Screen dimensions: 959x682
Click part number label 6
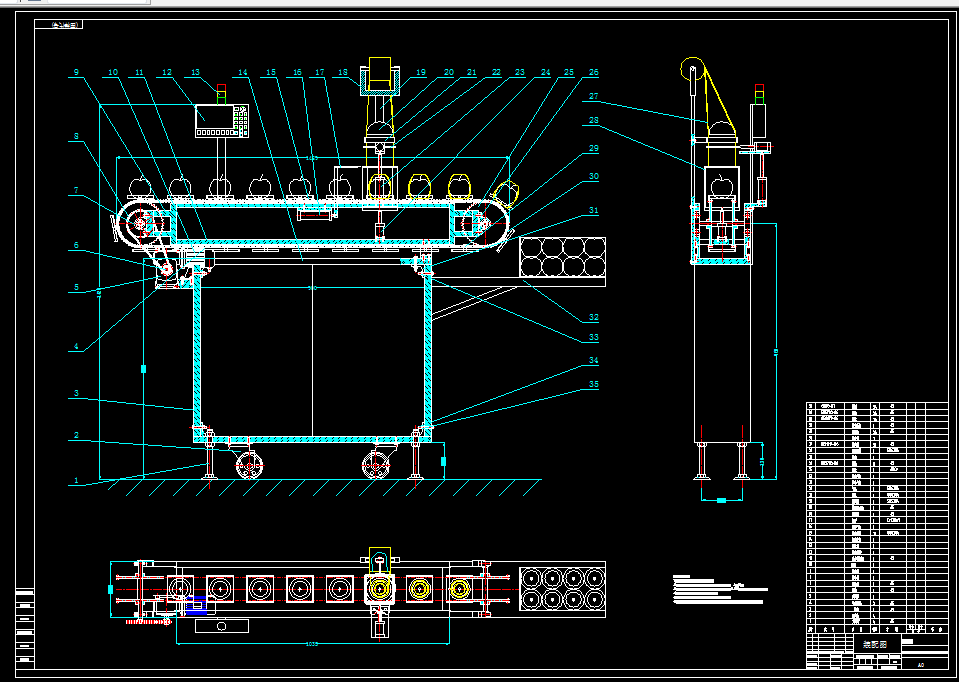pos(76,245)
